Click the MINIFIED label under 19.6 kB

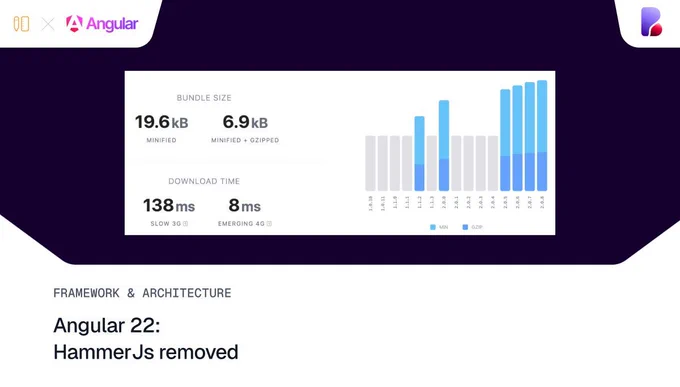[161, 140]
